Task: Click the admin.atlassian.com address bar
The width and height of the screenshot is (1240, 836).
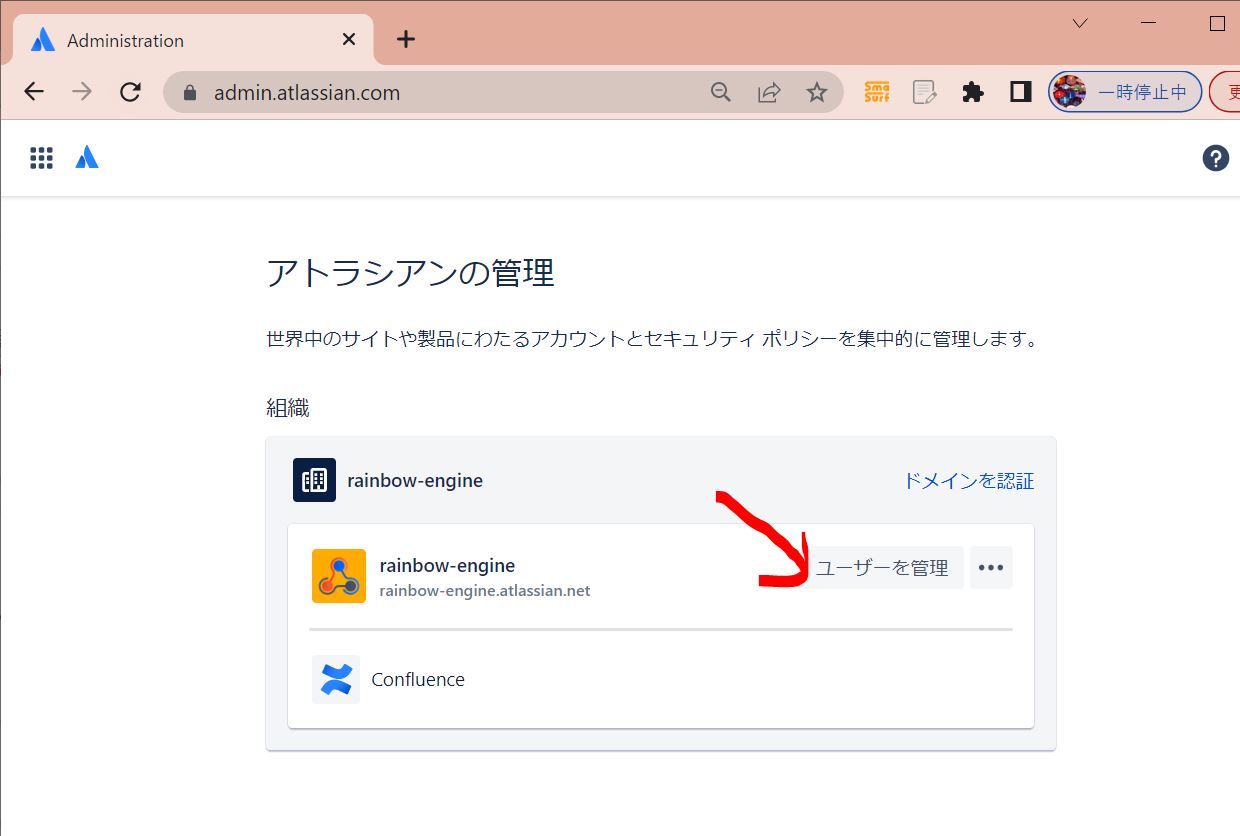Action: (440, 93)
